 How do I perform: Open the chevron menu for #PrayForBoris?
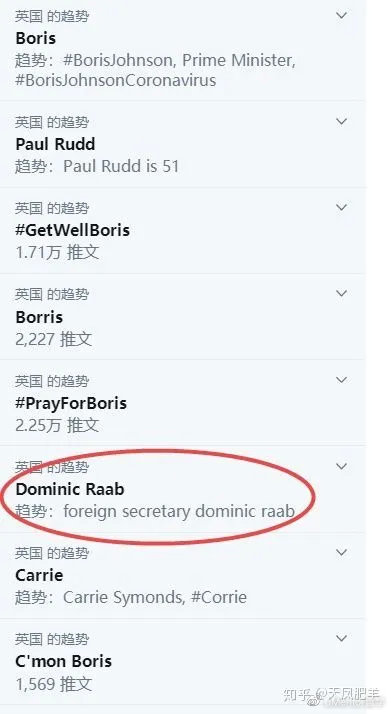tap(341, 380)
